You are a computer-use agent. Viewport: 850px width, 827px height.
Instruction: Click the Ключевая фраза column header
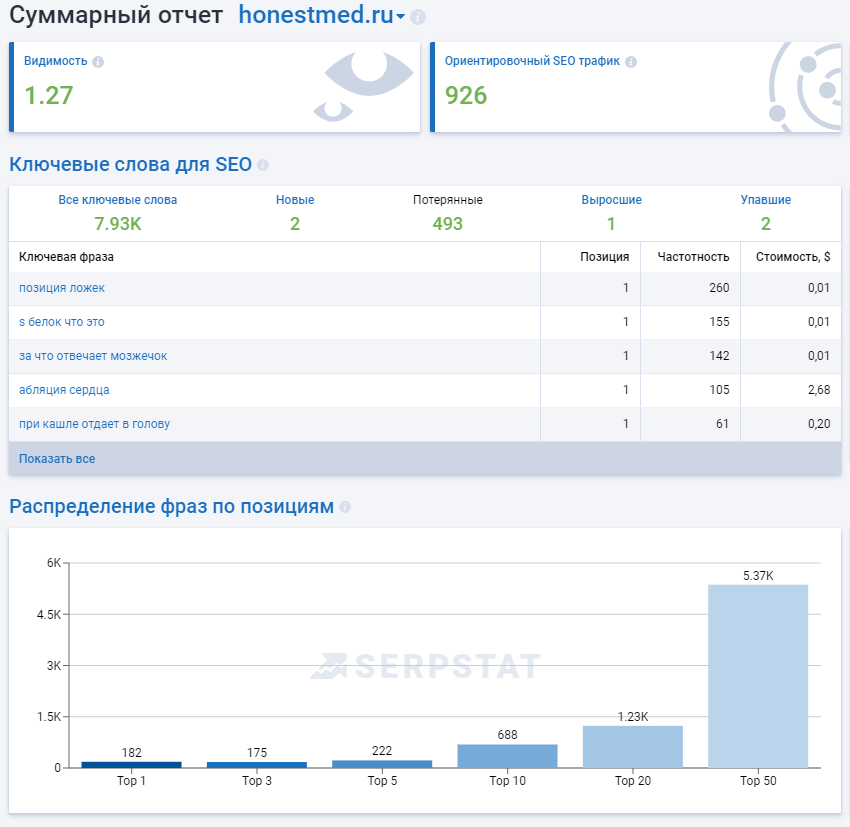coord(66,257)
